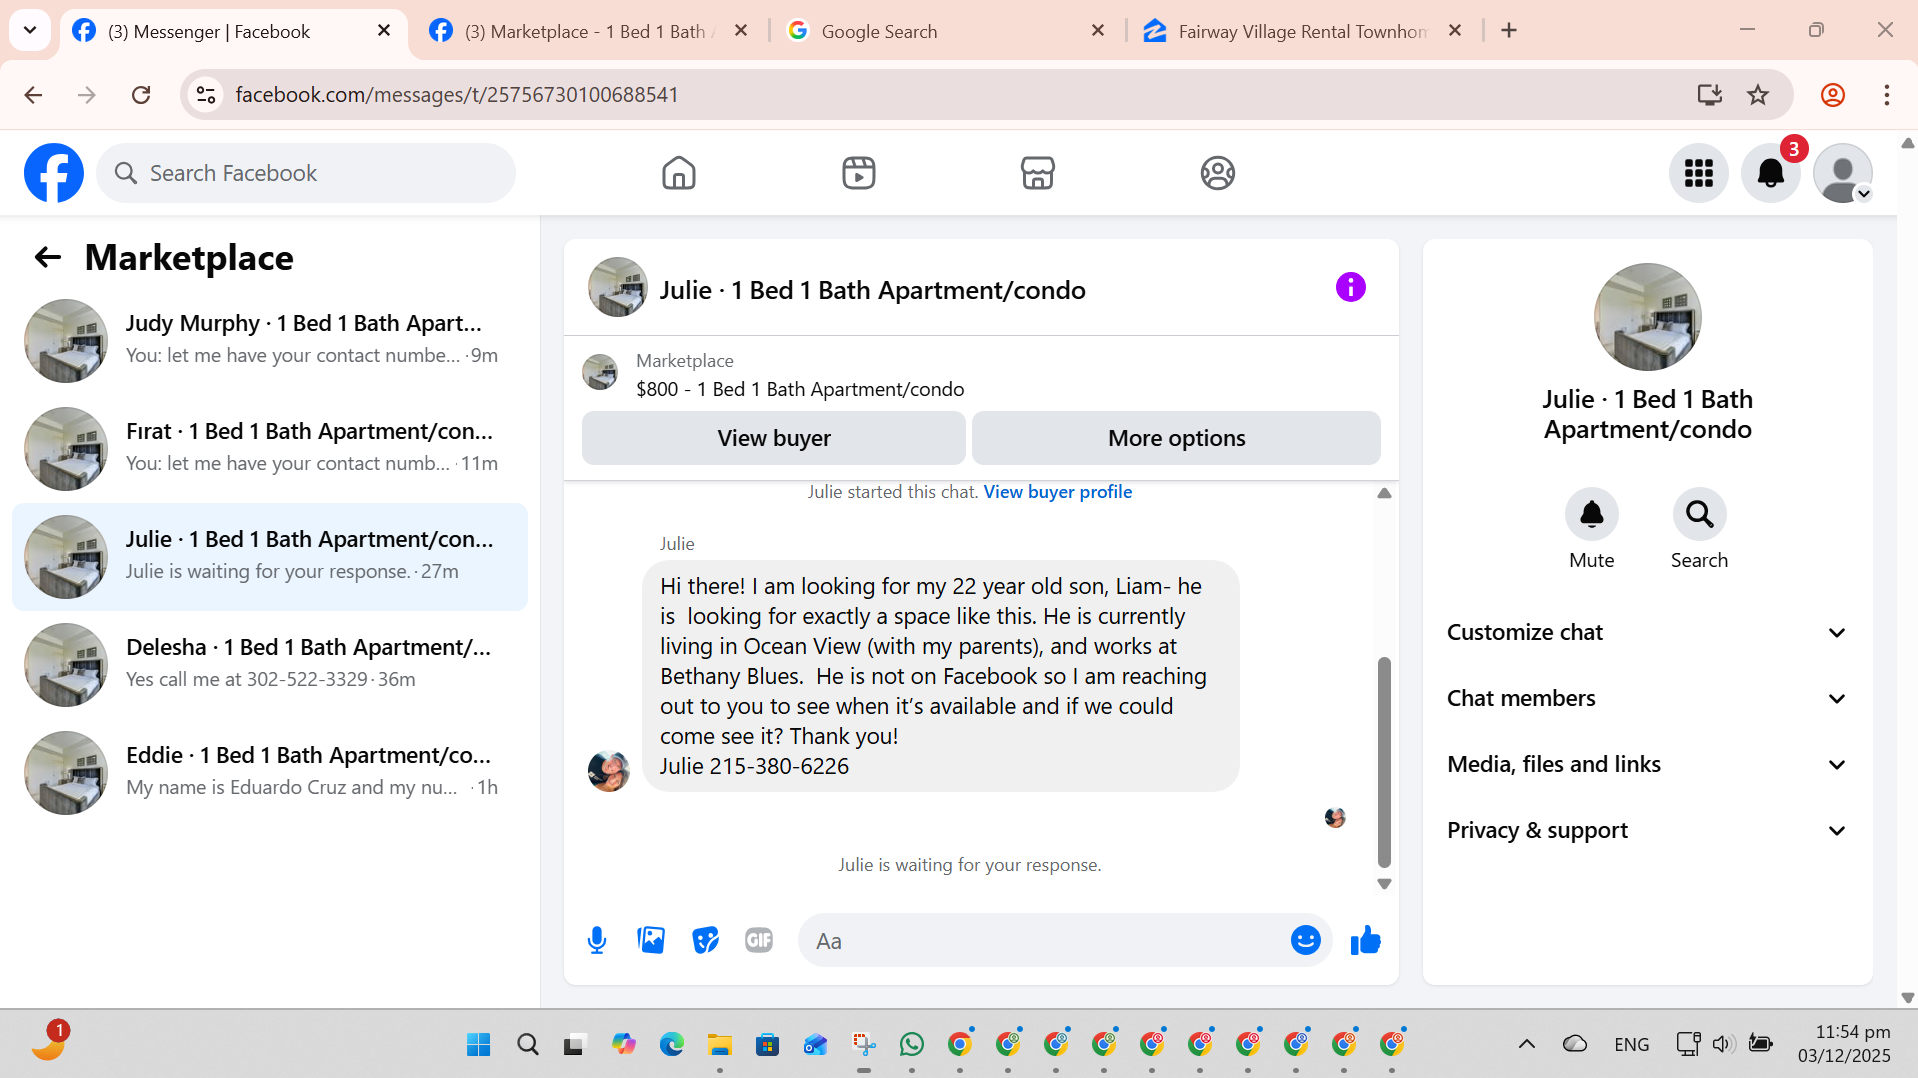This screenshot has width=1918, height=1078.
Task: Click the View buyer button
Action: pos(774,438)
